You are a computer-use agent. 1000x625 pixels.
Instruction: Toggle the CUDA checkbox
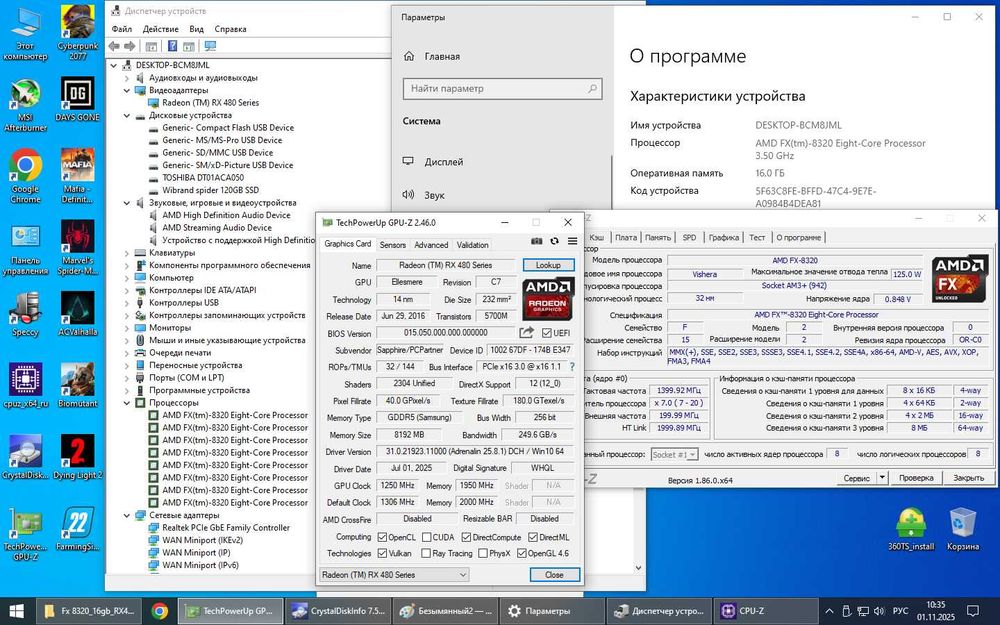[x=426, y=537]
